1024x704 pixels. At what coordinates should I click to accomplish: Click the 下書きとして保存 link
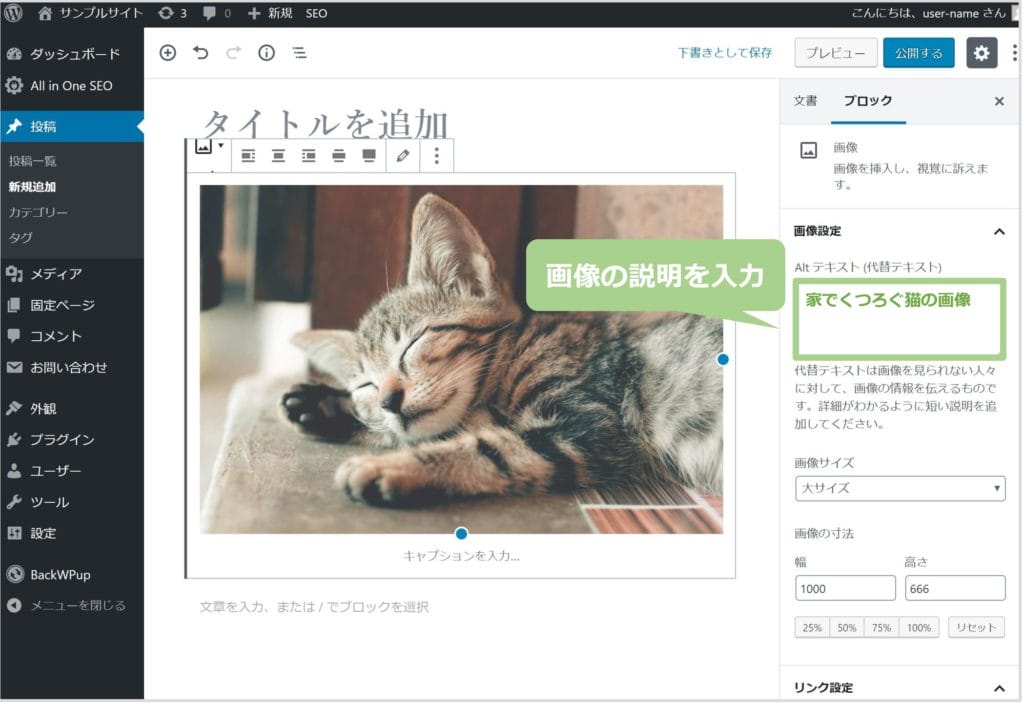pyautogui.click(x=724, y=53)
